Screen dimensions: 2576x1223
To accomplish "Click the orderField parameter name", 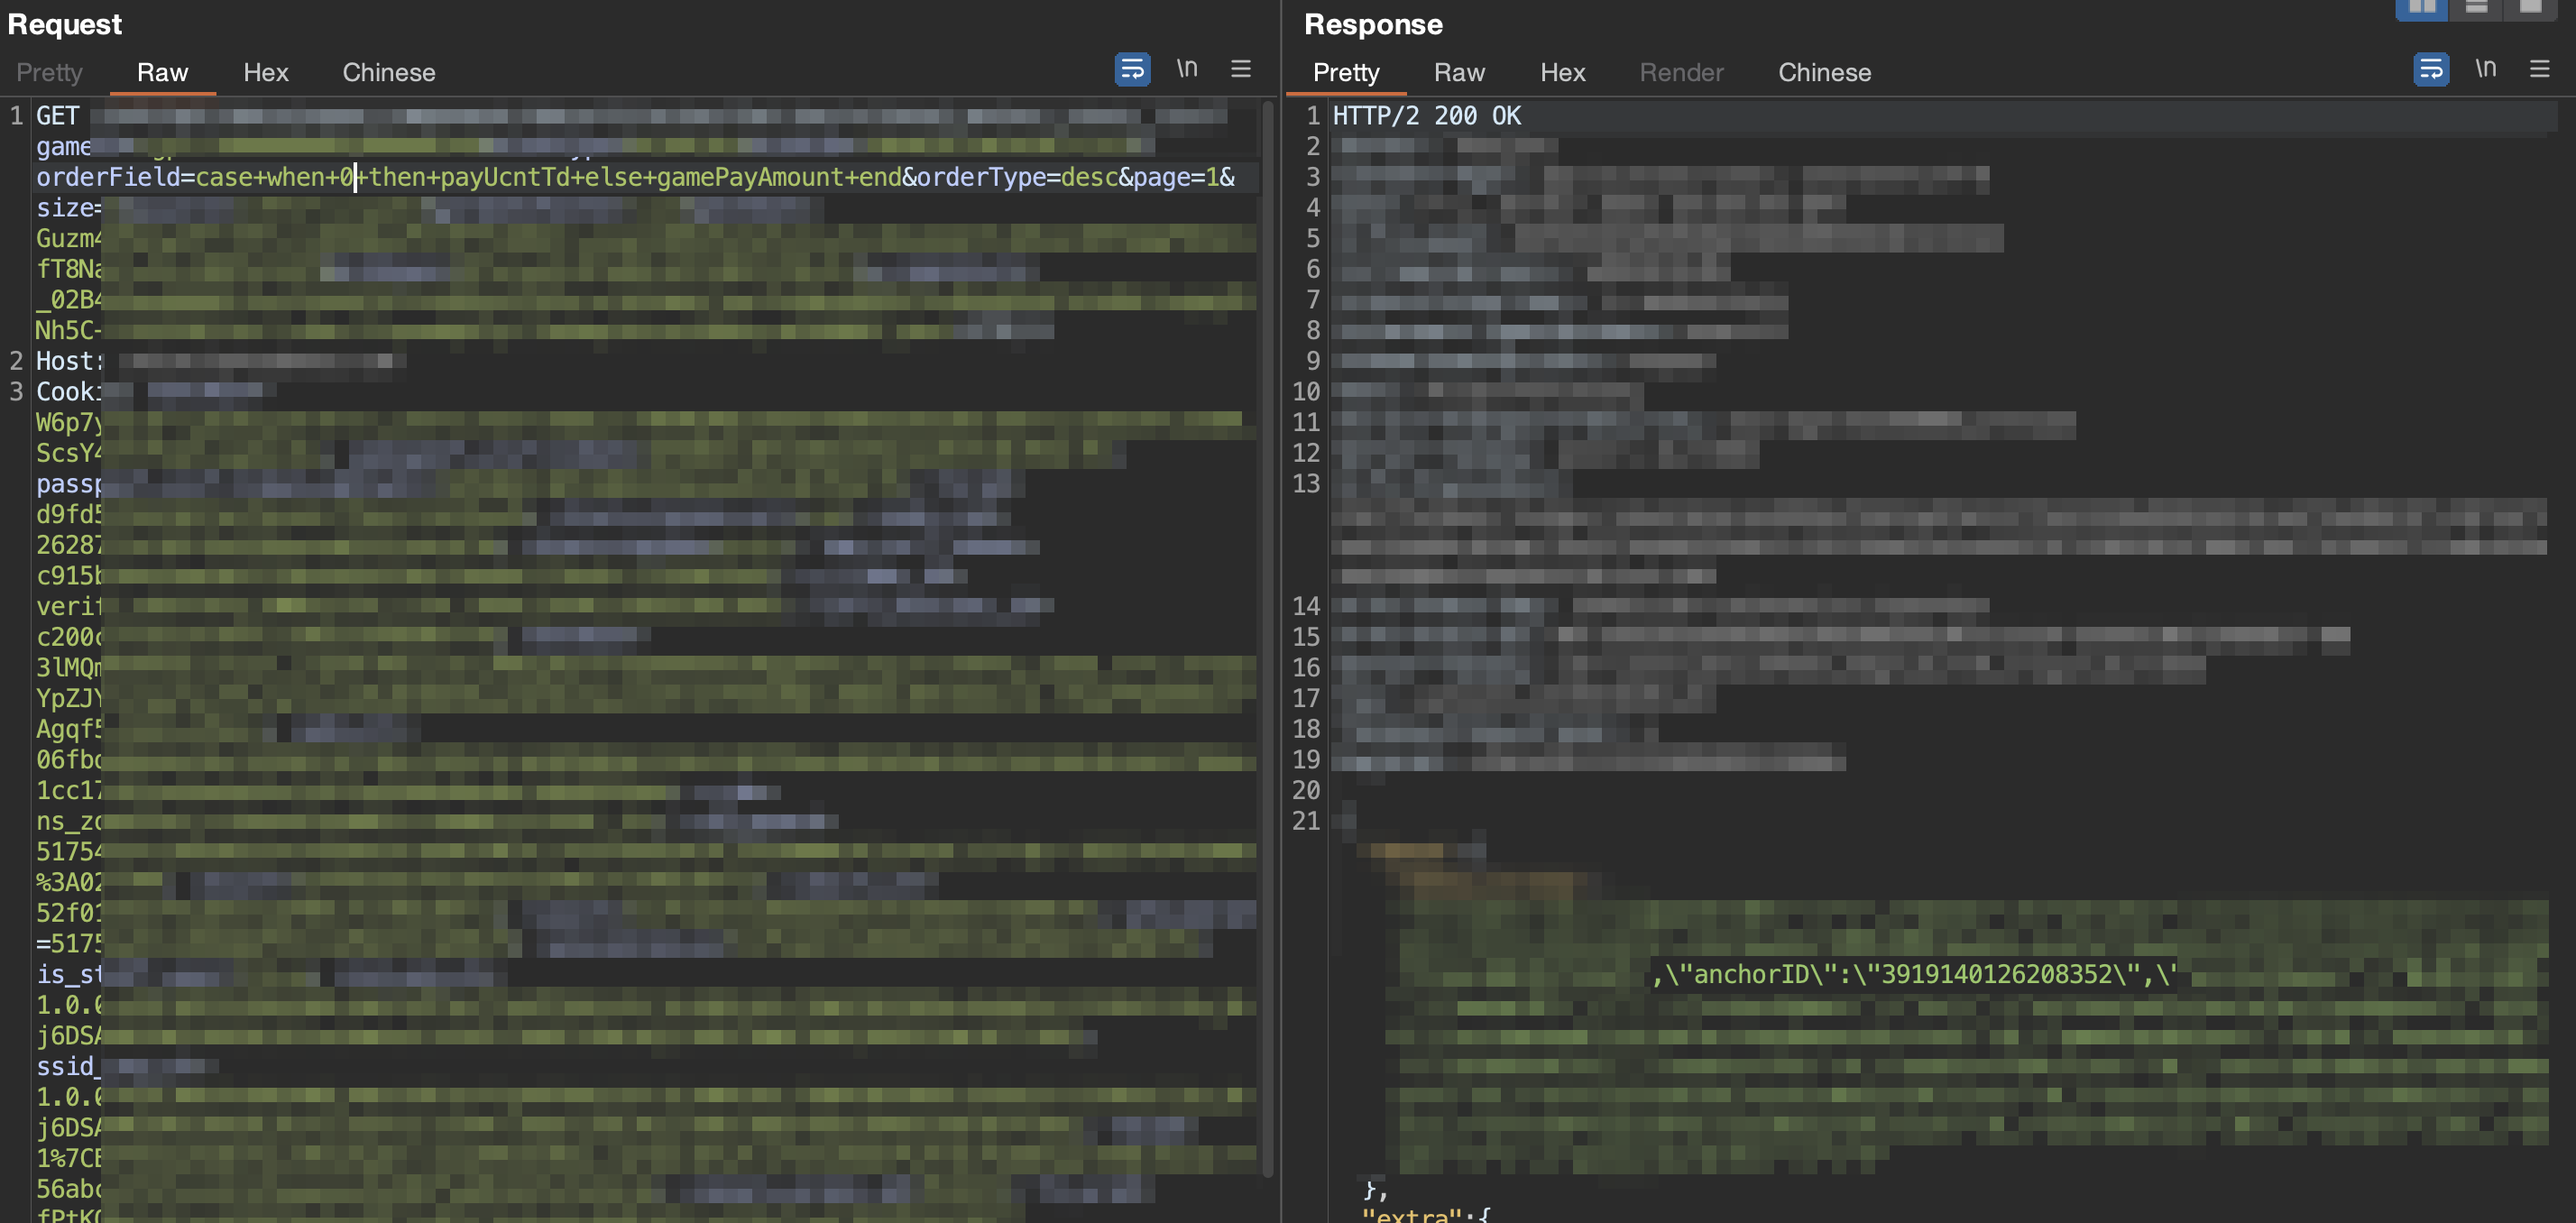I will pos(108,177).
